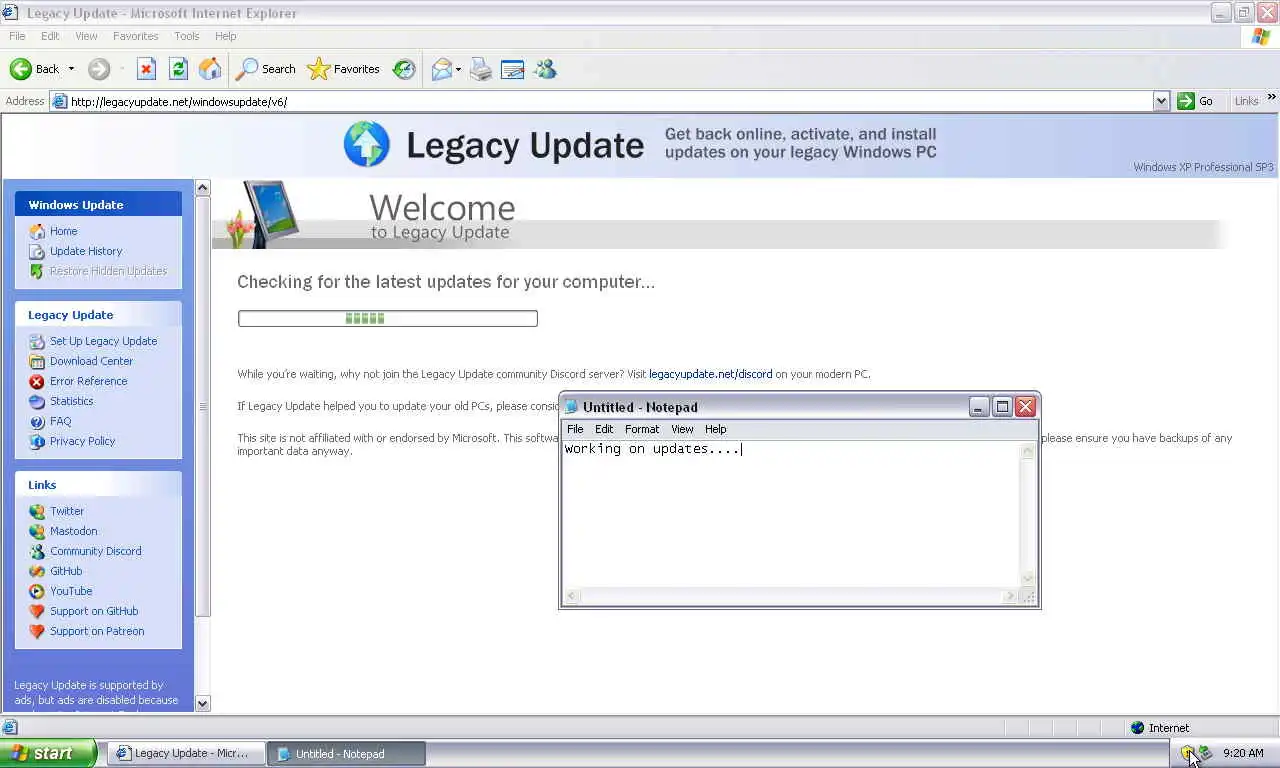Open the IE Tools menu

pyautogui.click(x=187, y=36)
